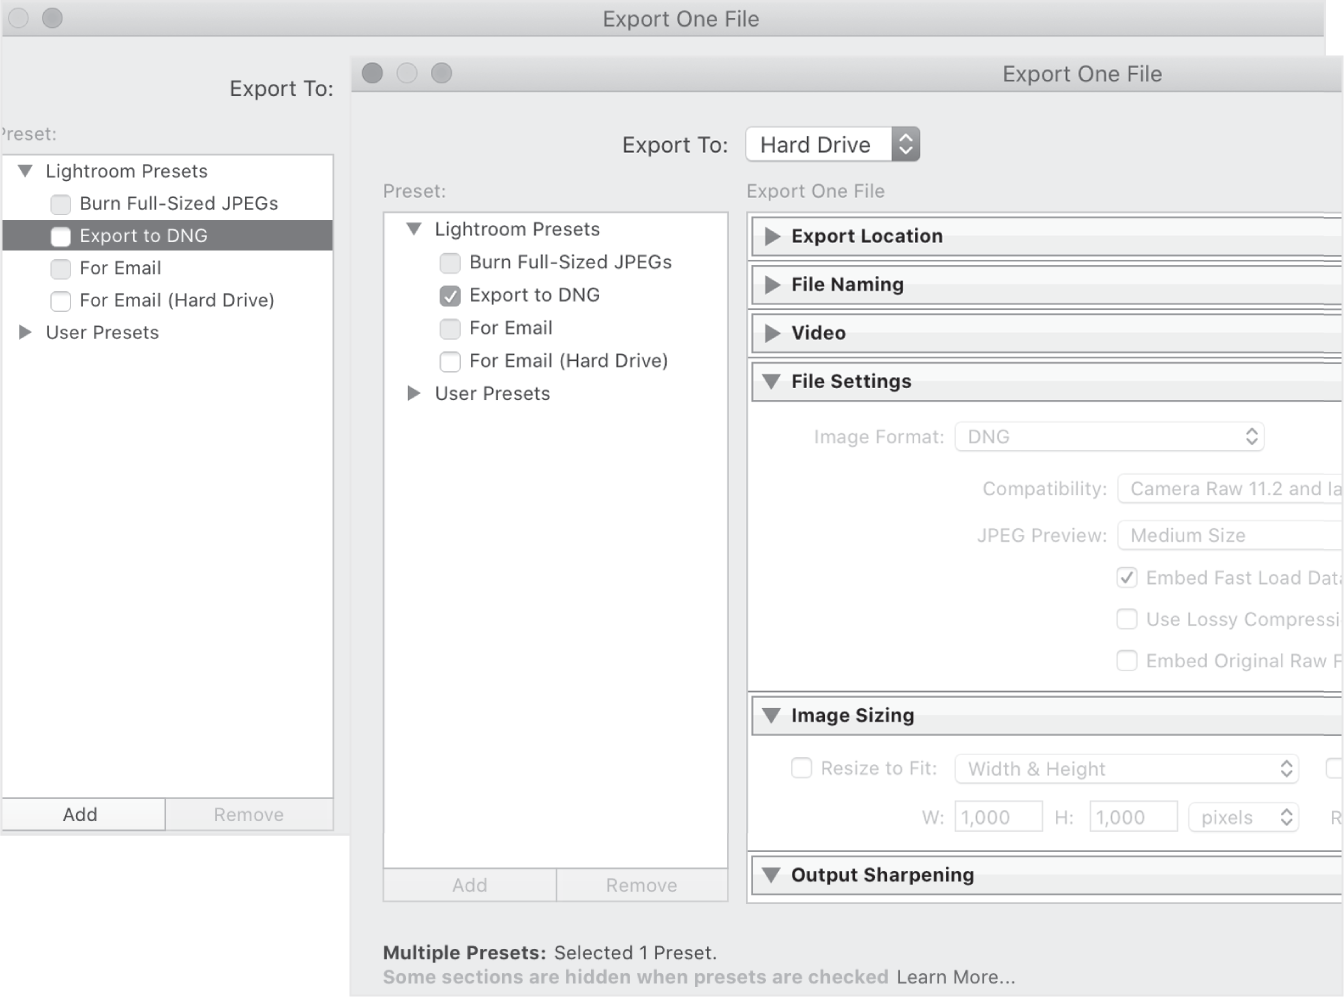Open the pixels unit dropdown
The image size is (1344, 997).
pos(1243,817)
